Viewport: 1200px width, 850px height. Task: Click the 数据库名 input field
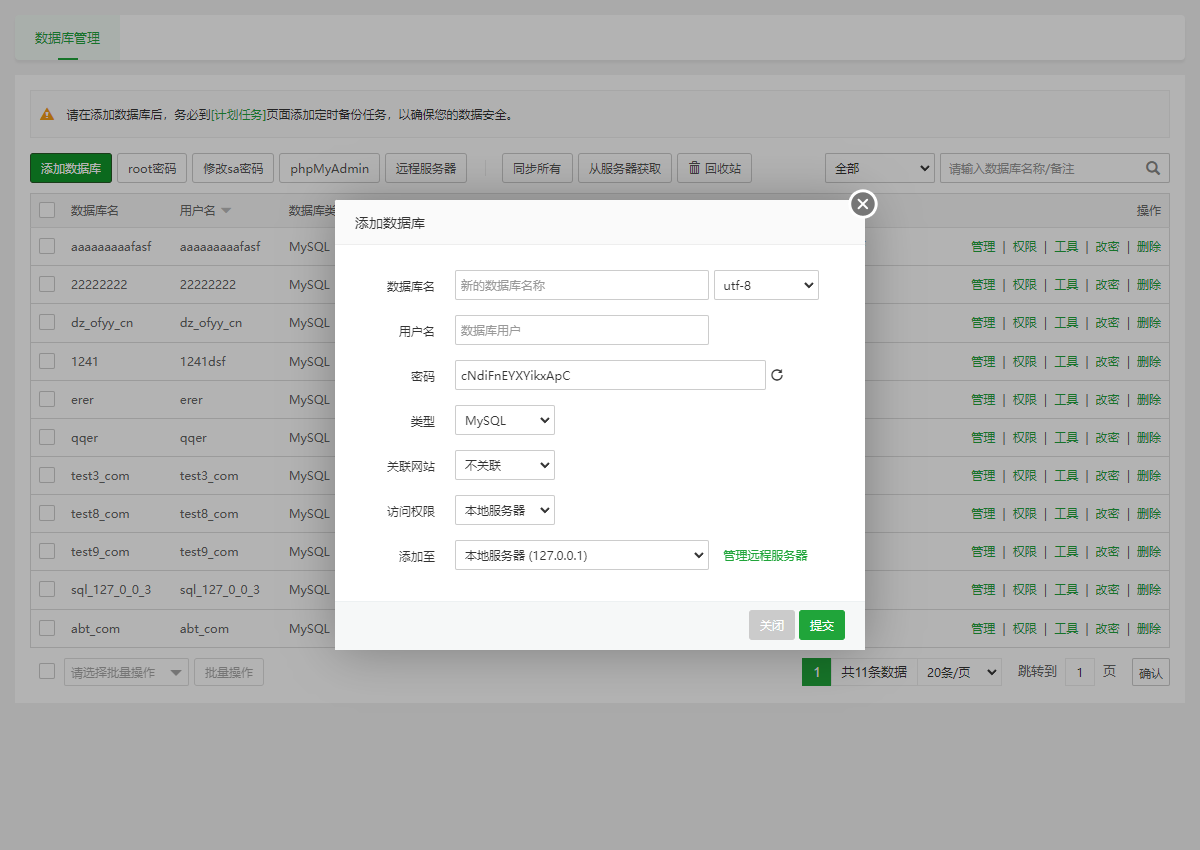[581, 285]
